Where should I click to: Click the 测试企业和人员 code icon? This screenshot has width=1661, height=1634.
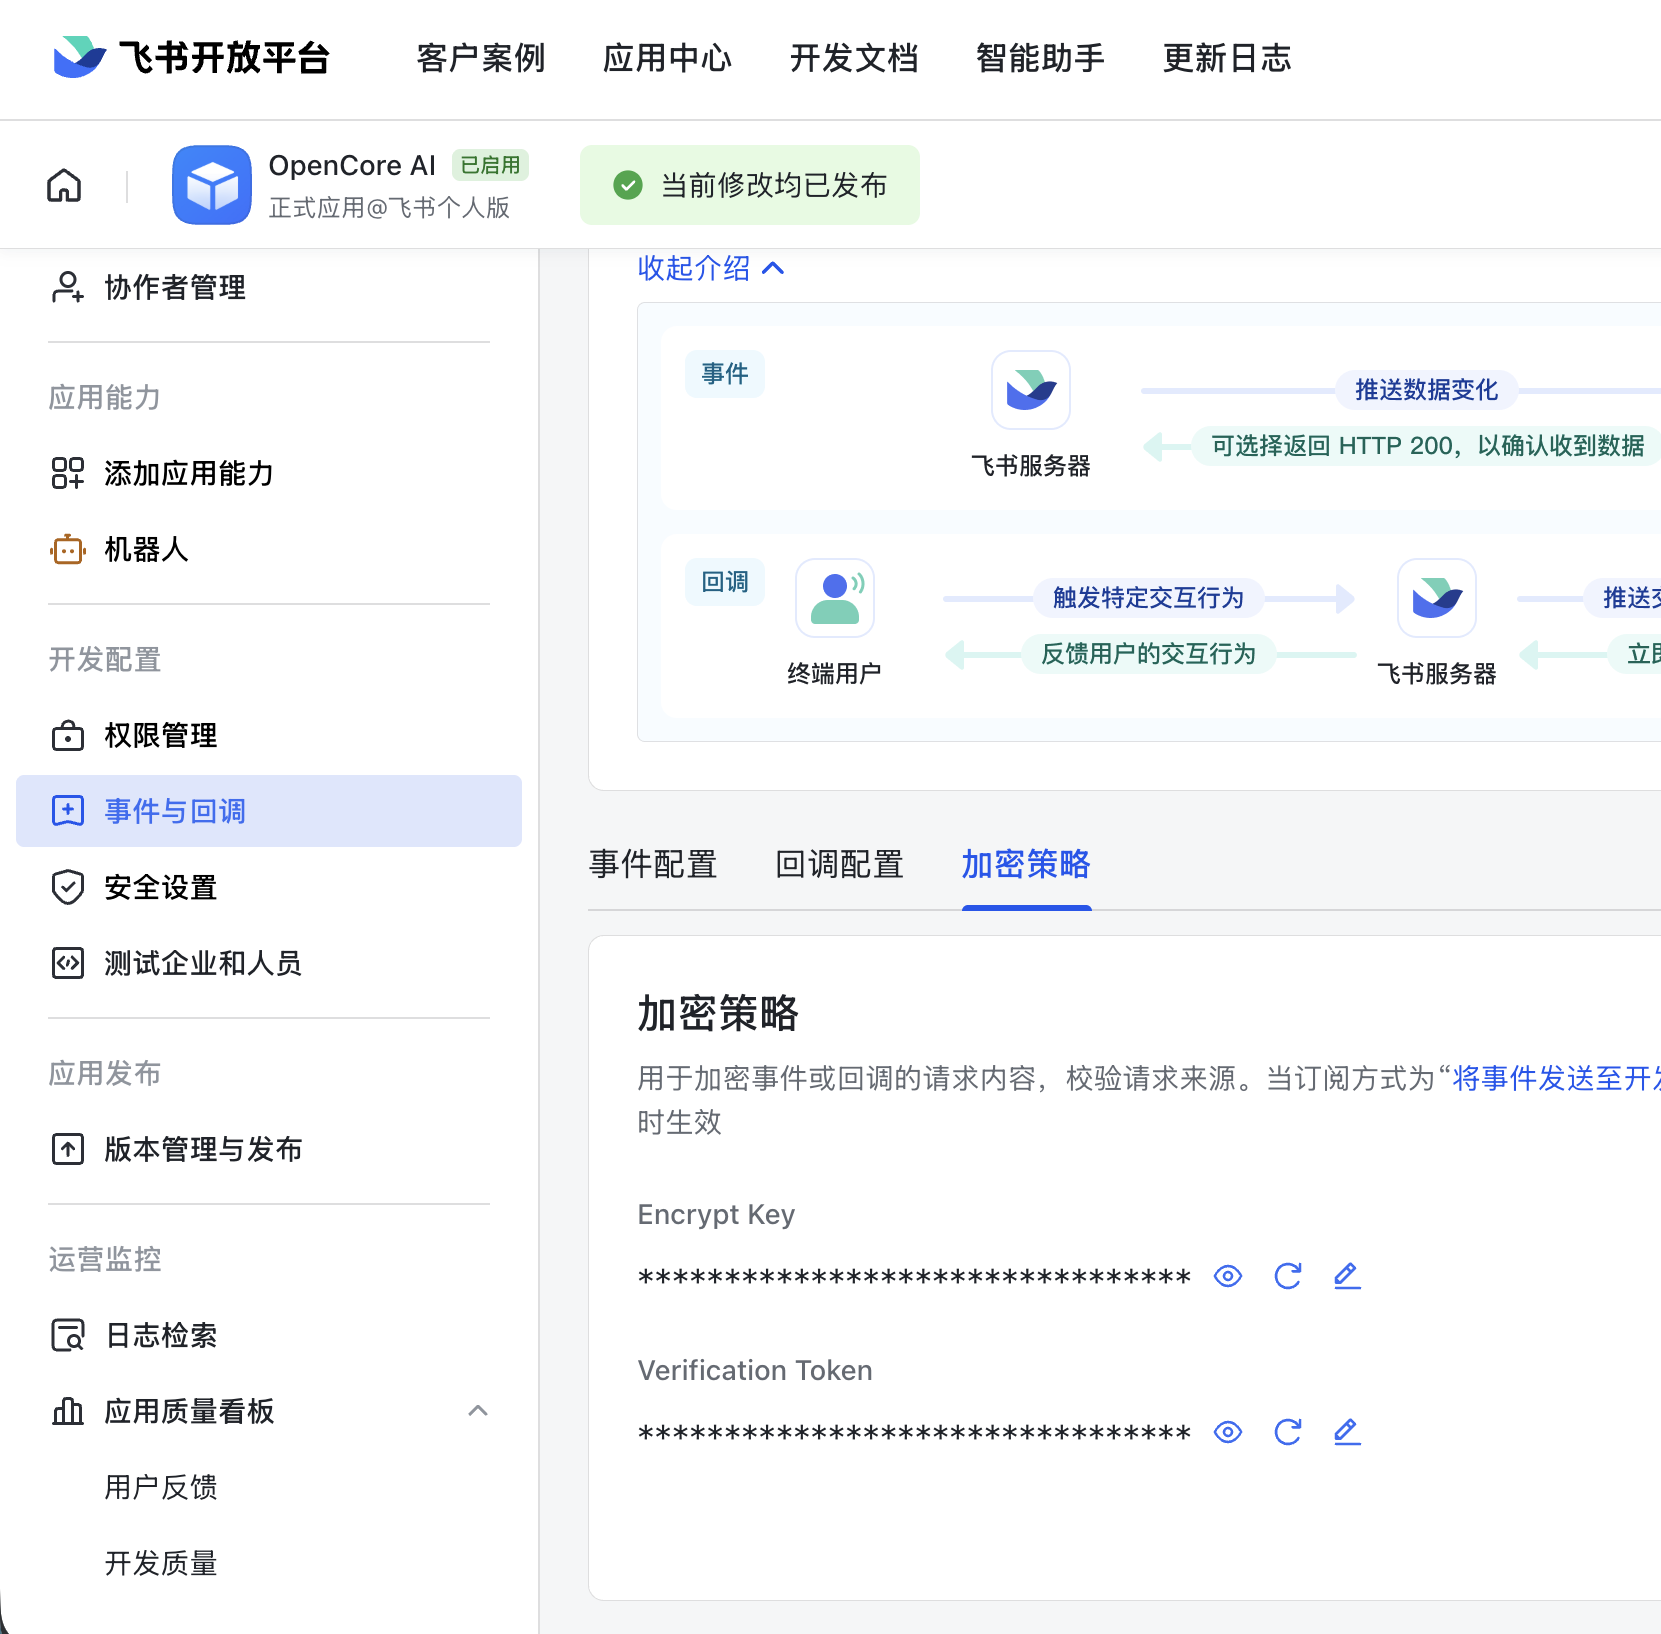click(x=67, y=963)
